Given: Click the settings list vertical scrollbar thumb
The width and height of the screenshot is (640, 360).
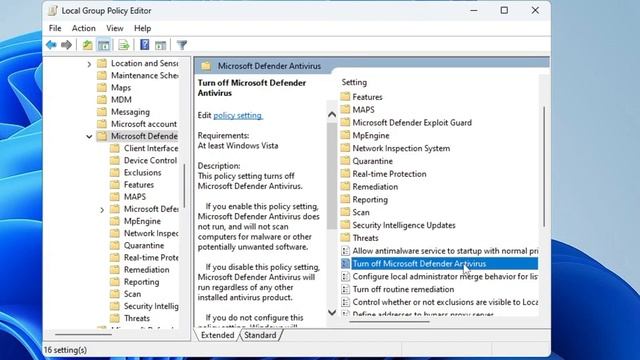Looking at the screenshot, I should click(x=544, y=167).
